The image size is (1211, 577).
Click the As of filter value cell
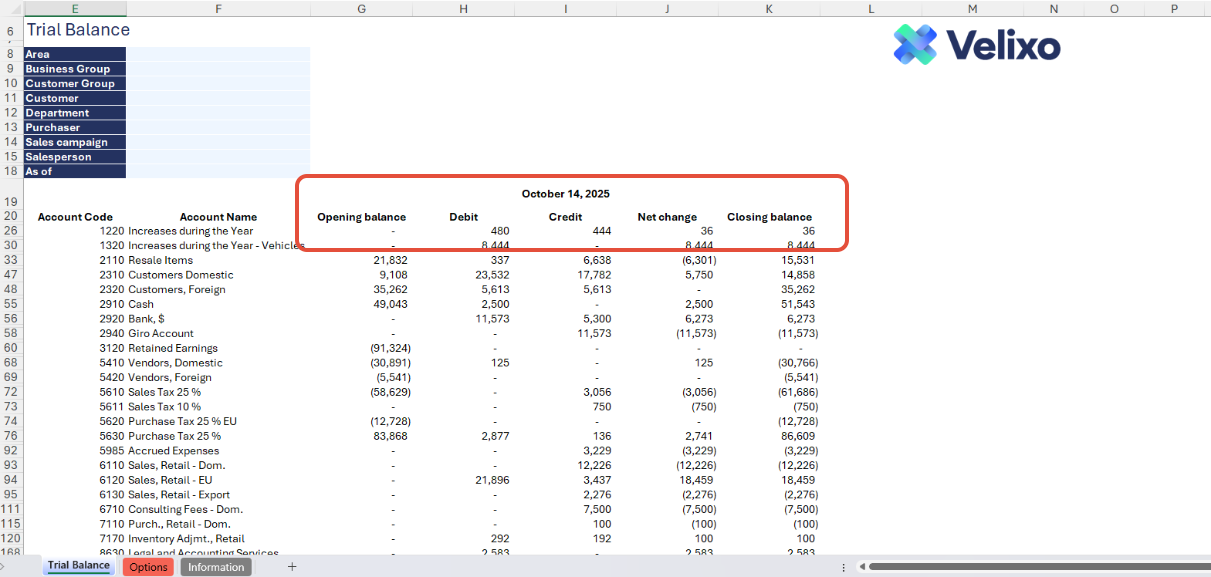(218, 171)
